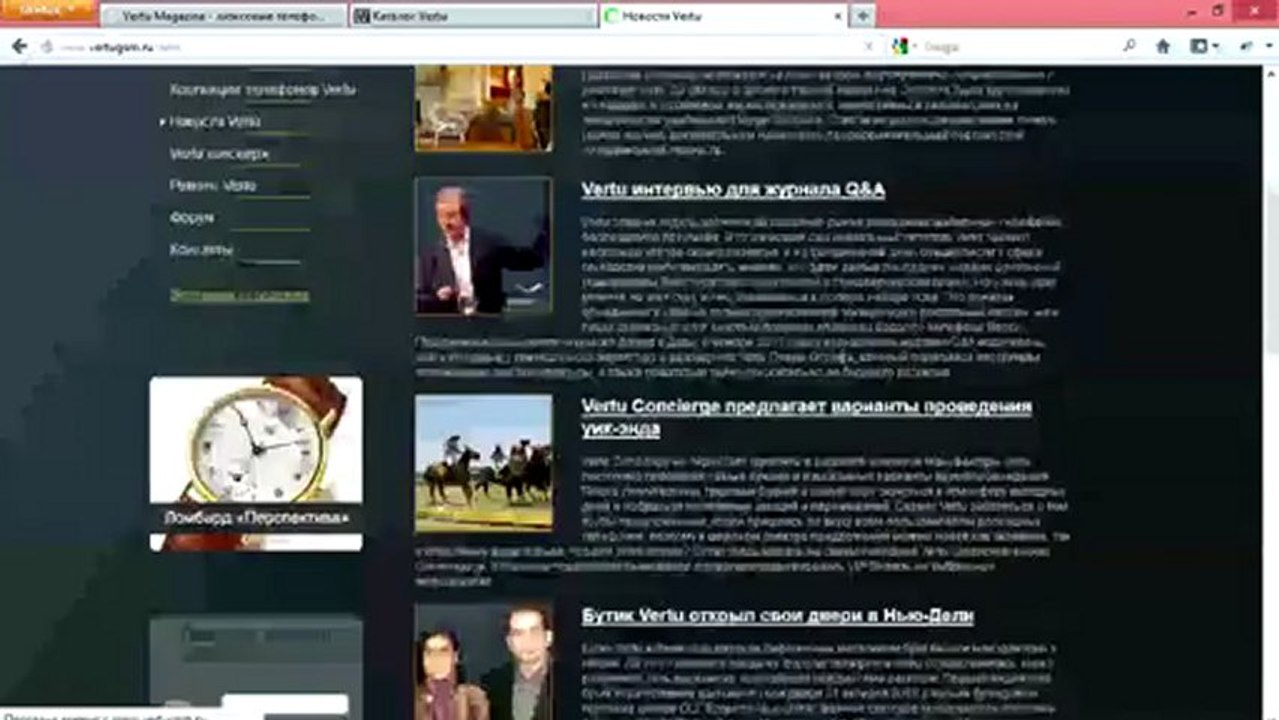Open 'Vertu Concierge предлагает варианты' headline
This screenshot has width=1279, height=720.
[806, 417]
